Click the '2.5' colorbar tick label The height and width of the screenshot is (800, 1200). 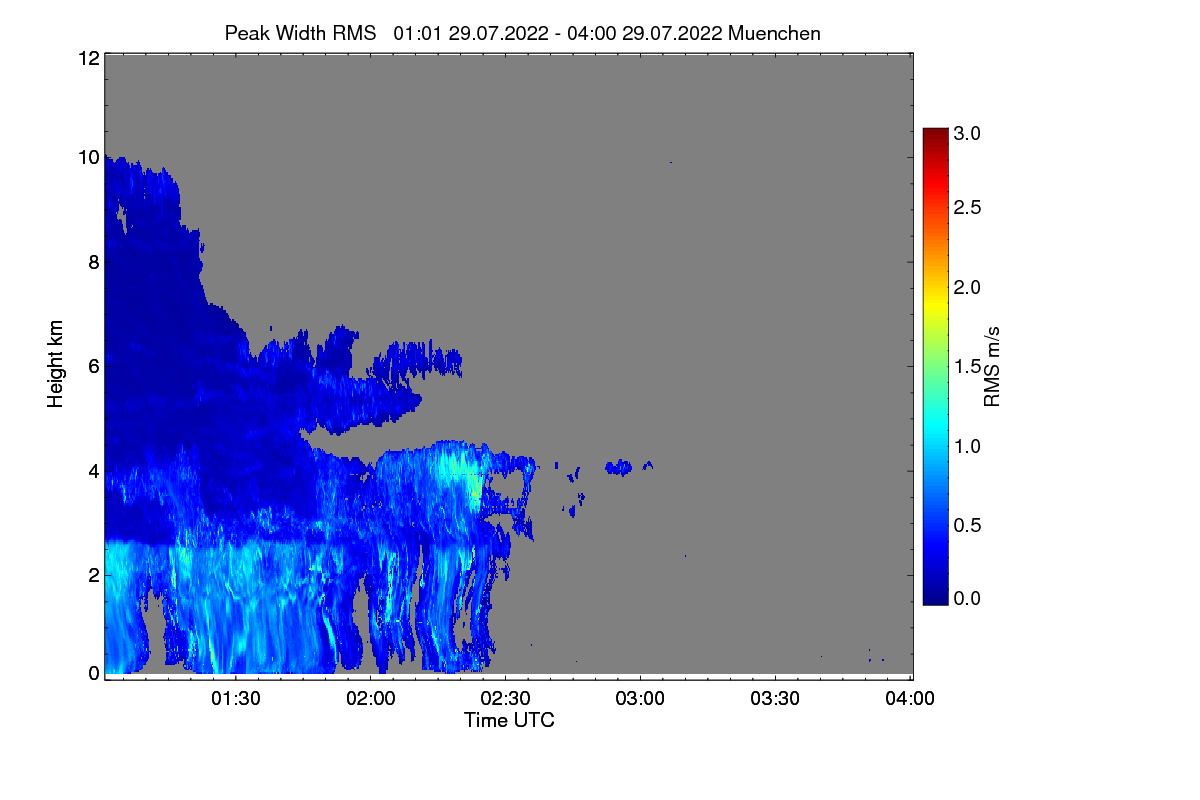click(x=966, y=207)
